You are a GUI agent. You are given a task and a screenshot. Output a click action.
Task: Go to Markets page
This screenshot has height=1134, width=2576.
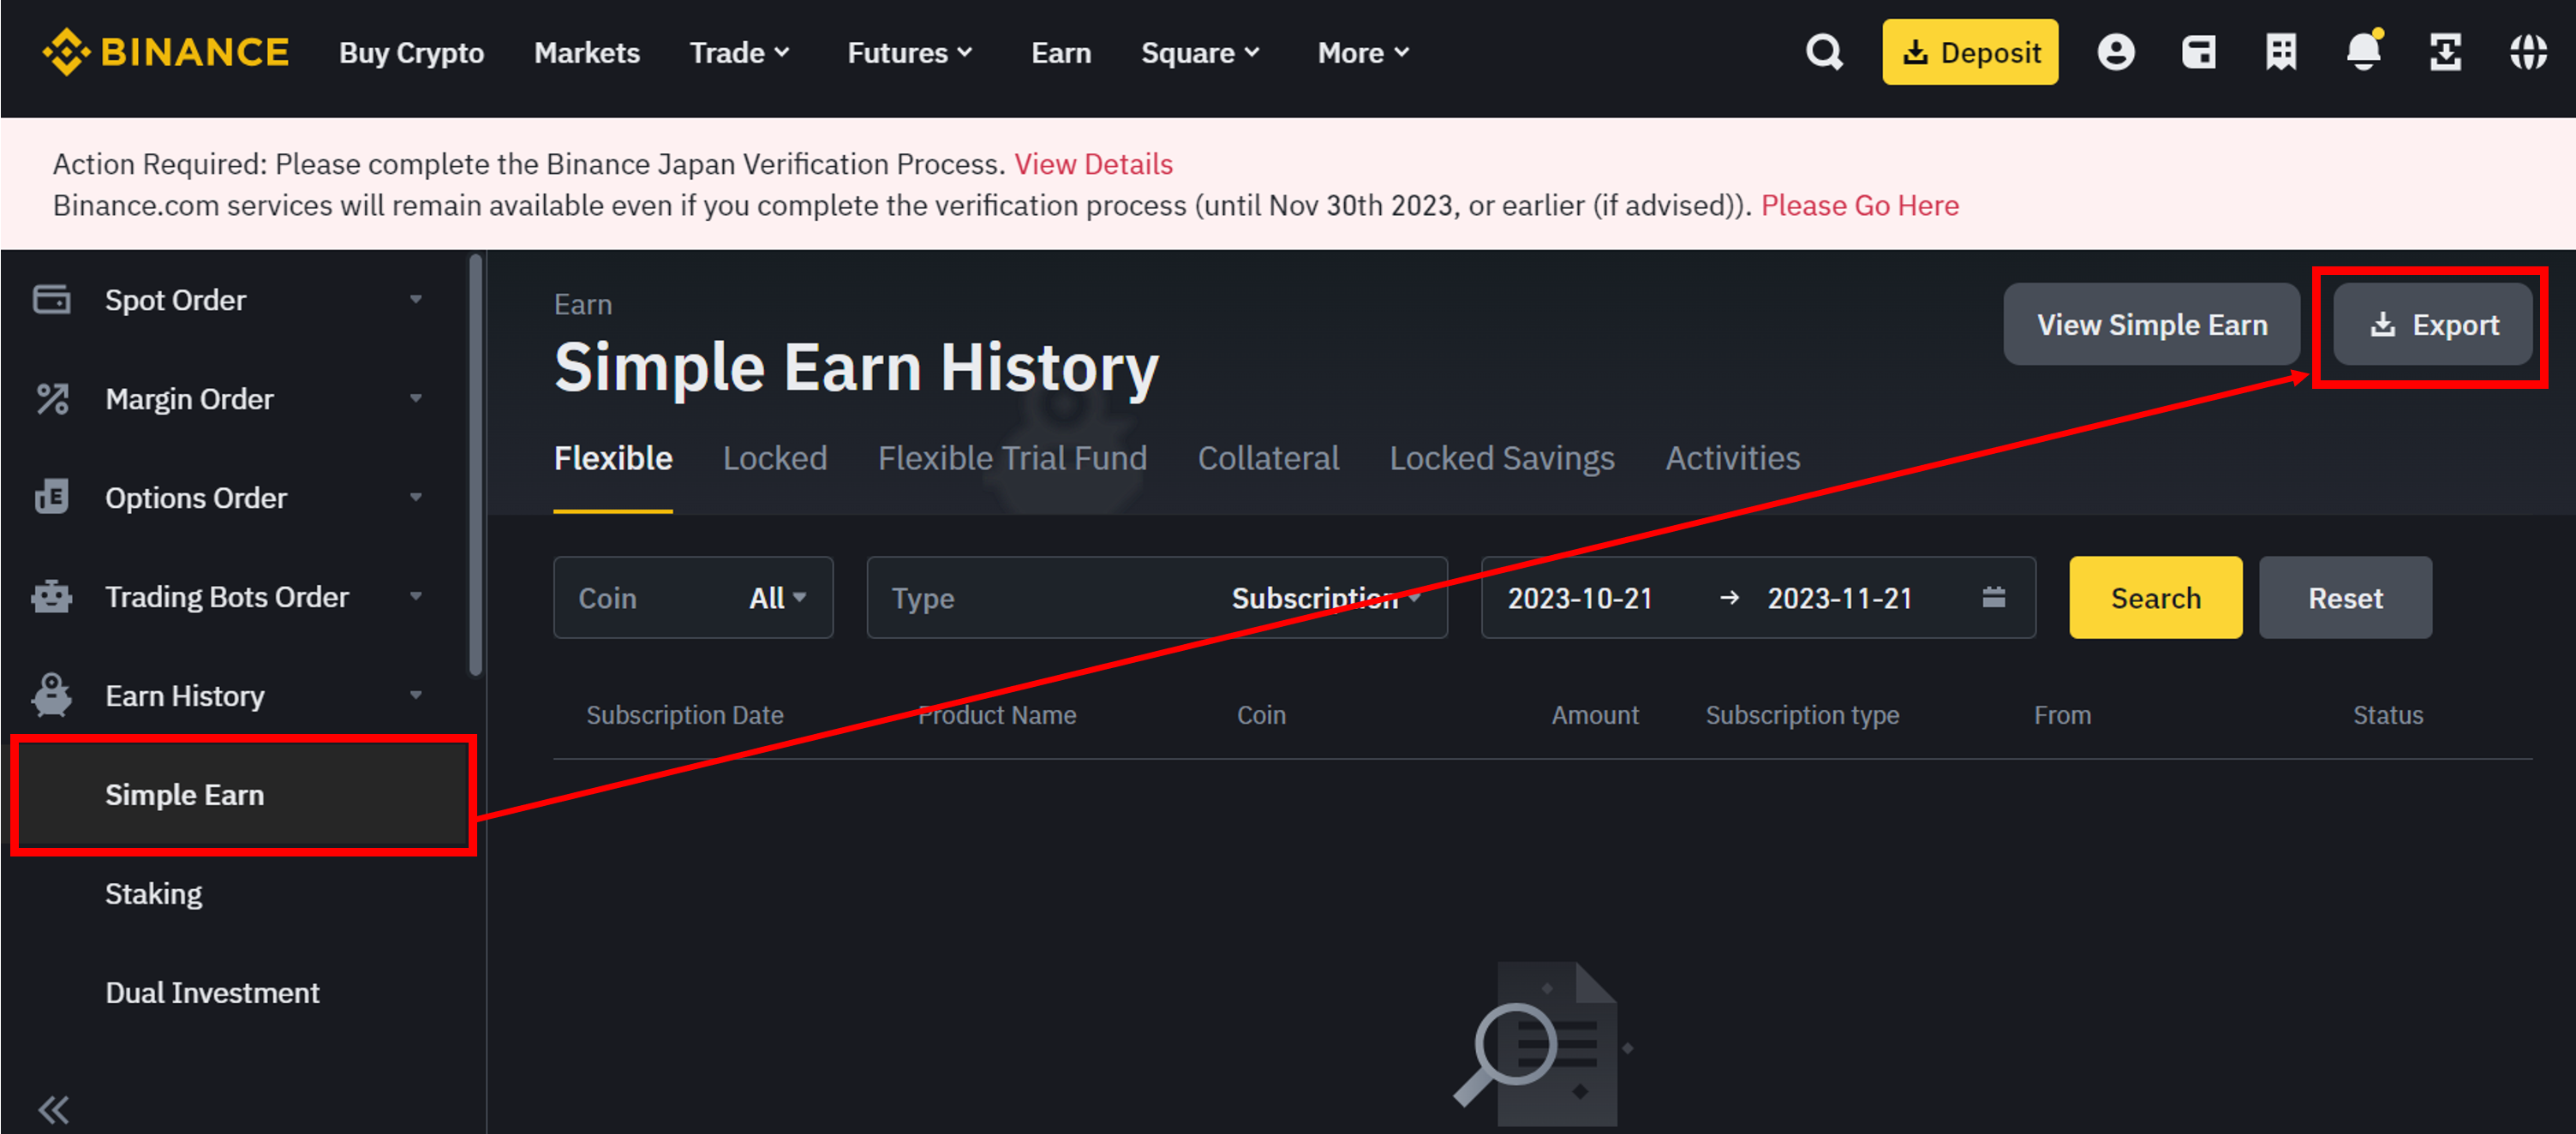587,52
